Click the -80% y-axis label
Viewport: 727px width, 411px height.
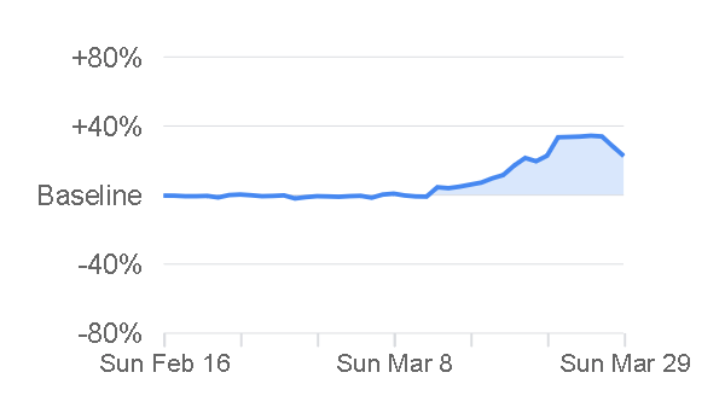pyautogui.click(x=110, y=334)
